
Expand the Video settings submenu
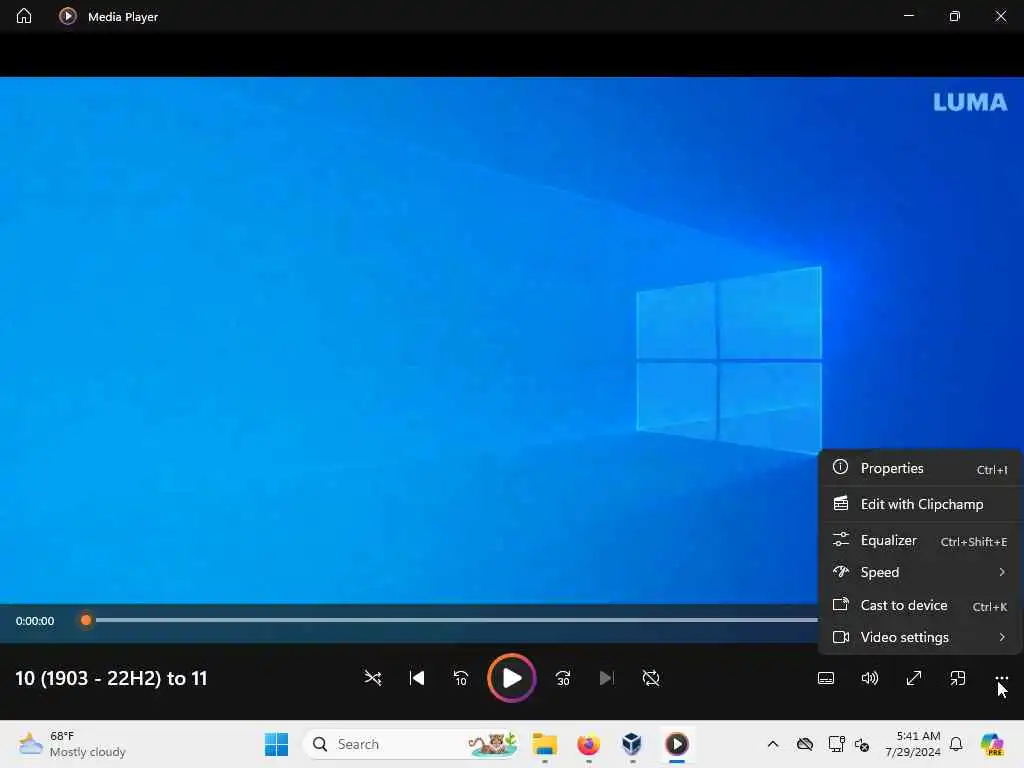[920, 637]
